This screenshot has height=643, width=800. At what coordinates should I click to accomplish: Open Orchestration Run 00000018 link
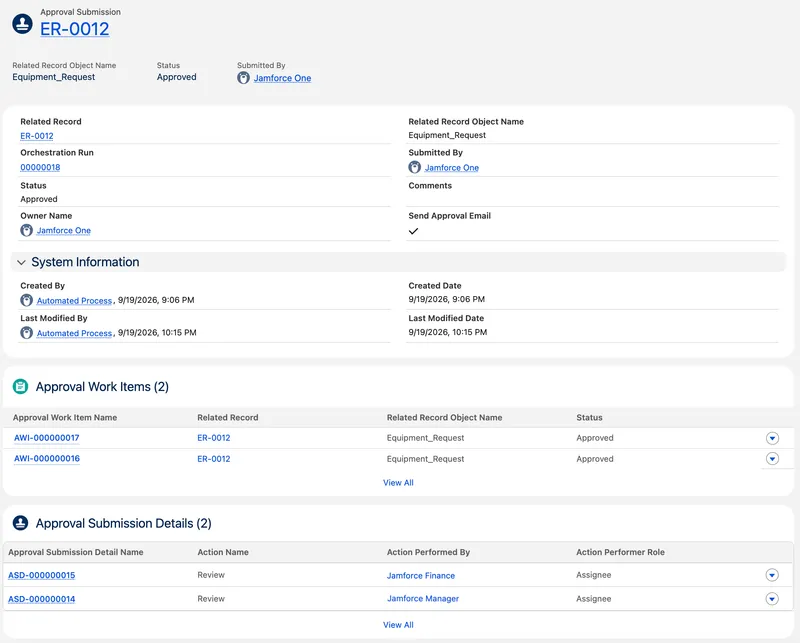coord(40,167)
